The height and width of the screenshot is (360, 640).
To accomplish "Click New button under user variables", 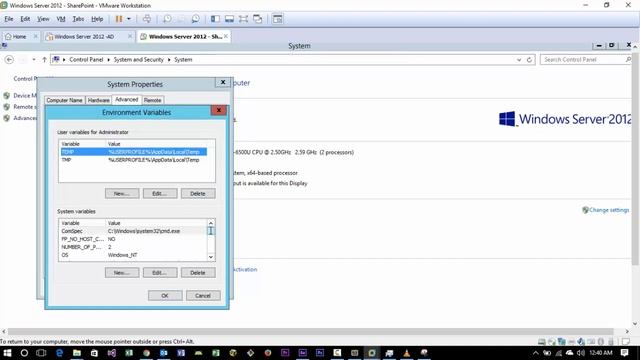I will (122, 193).
